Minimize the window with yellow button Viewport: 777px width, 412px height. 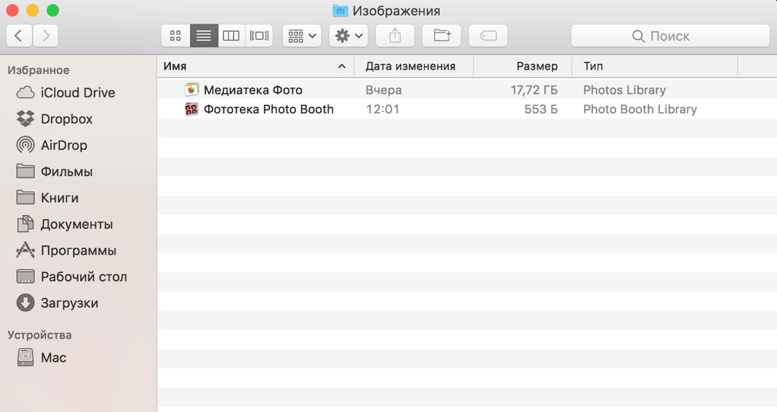pyautogui.click(x=32, y=10)
